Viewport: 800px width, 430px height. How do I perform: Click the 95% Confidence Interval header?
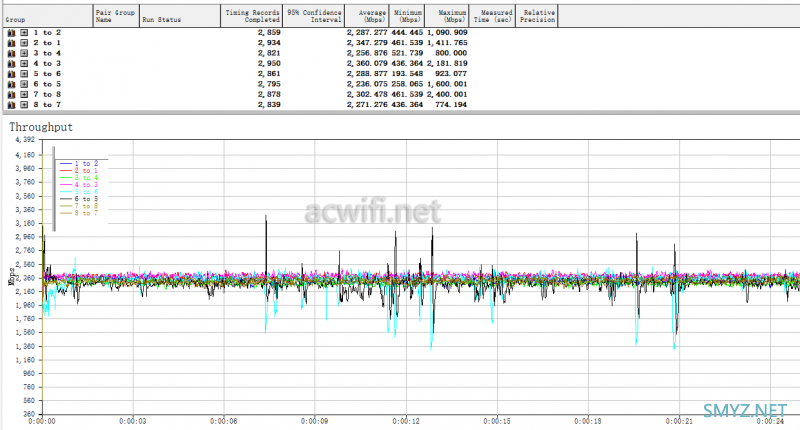[314, 16]
